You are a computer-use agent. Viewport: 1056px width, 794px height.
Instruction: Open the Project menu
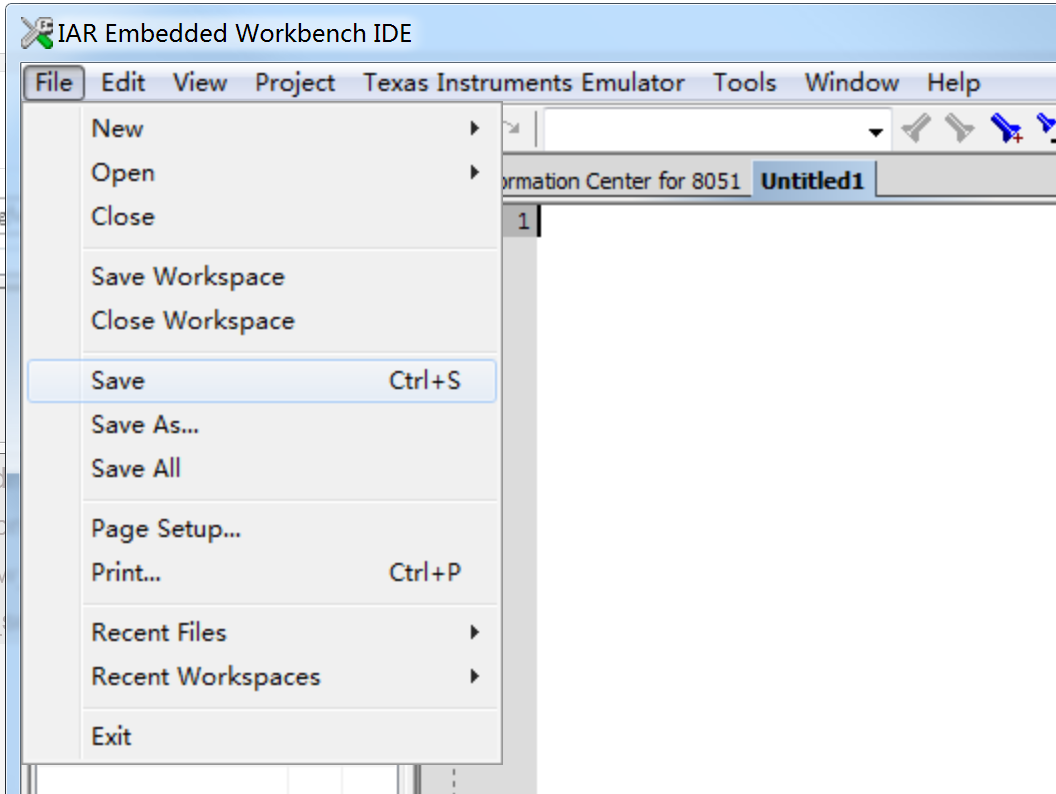(295, 82)
